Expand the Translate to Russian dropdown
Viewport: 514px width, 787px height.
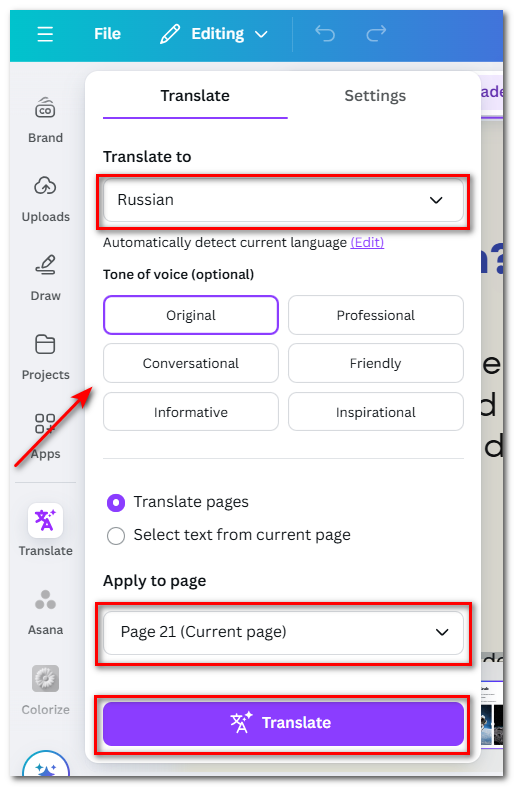click(283, 200)
